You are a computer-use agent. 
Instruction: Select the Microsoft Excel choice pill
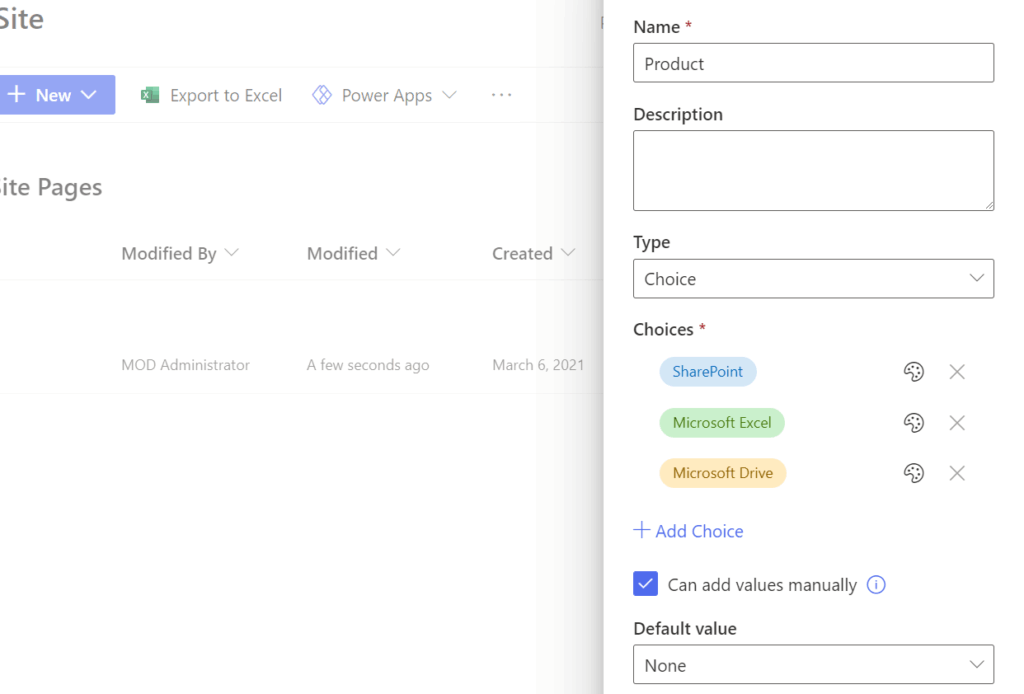point(722,422)
